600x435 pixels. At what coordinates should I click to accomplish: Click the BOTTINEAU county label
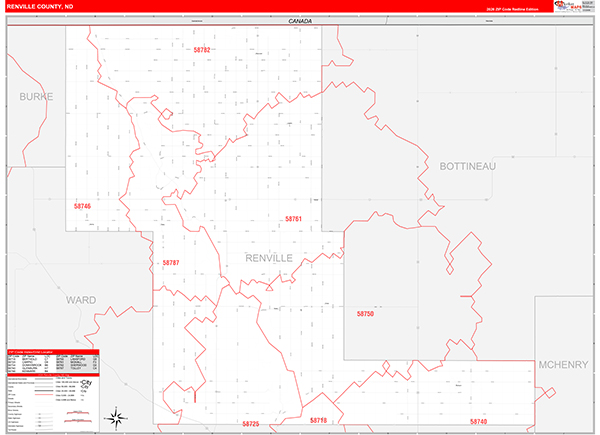[x=467, y=166]
